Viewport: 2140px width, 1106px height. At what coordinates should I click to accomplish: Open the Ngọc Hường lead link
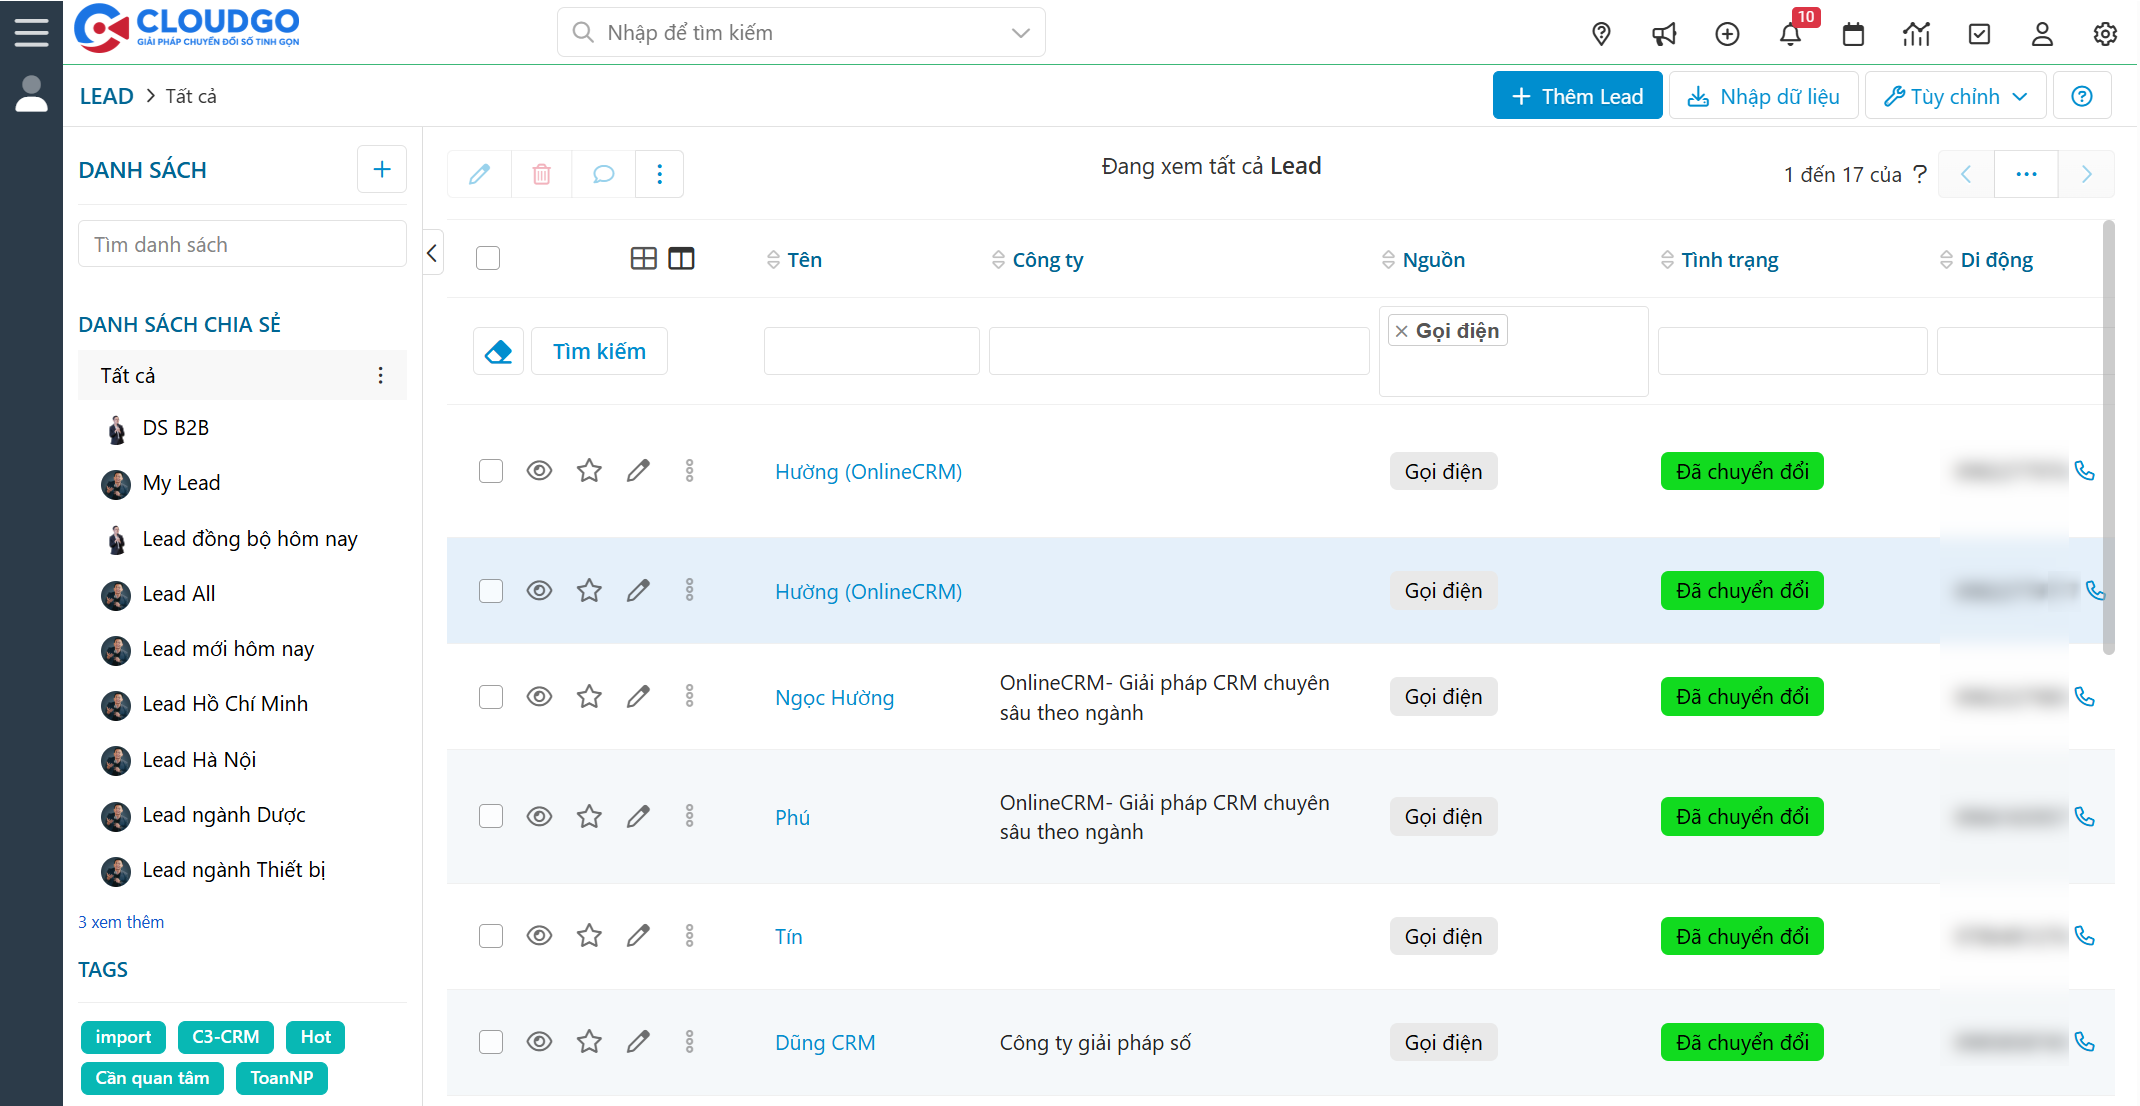click(x=834, y=698)
